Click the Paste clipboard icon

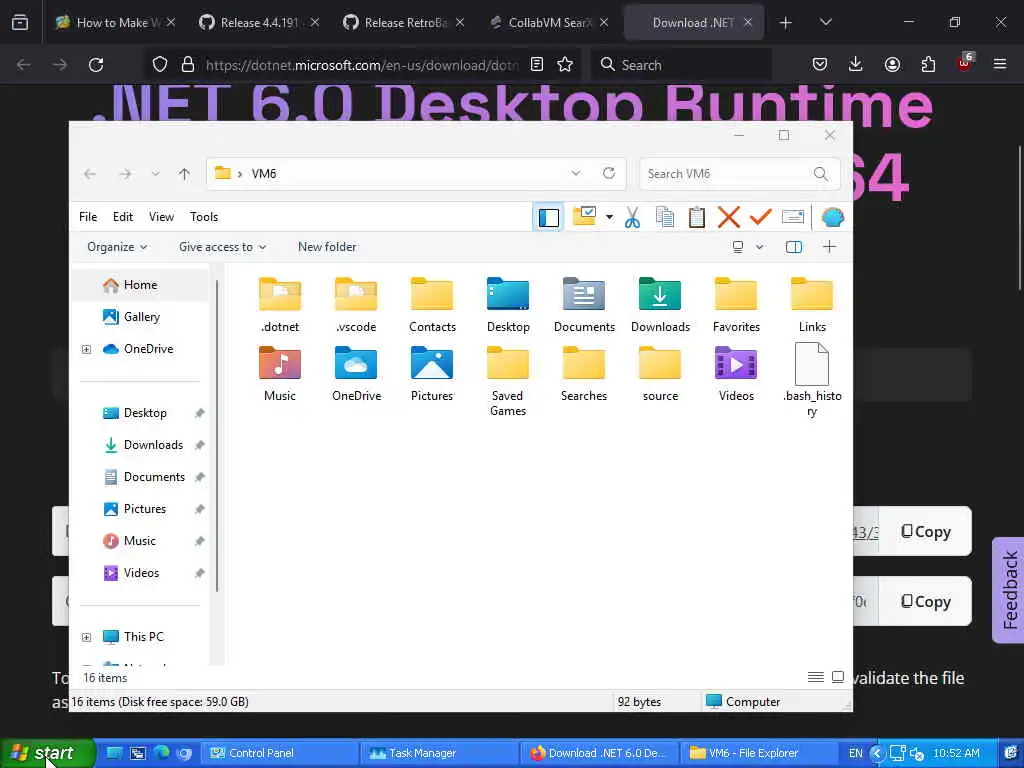697,217
